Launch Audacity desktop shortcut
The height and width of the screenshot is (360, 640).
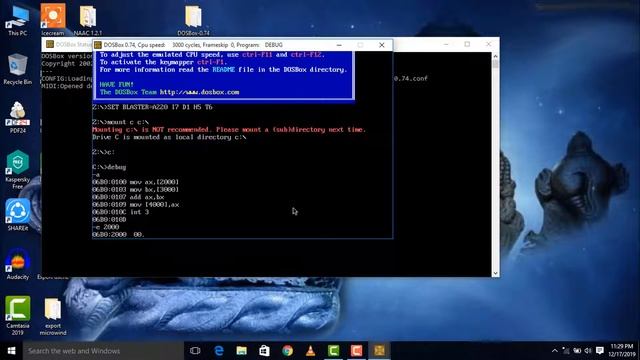(x=18, y=264)
